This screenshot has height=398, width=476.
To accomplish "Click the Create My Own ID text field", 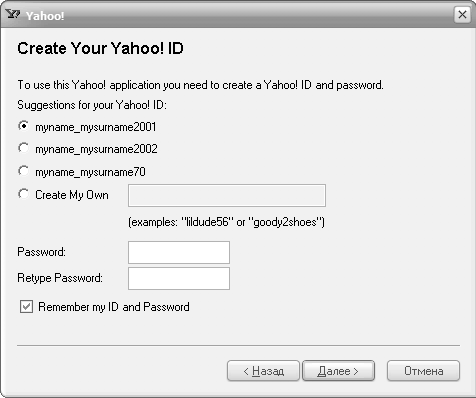I will (x=227, y=195).
